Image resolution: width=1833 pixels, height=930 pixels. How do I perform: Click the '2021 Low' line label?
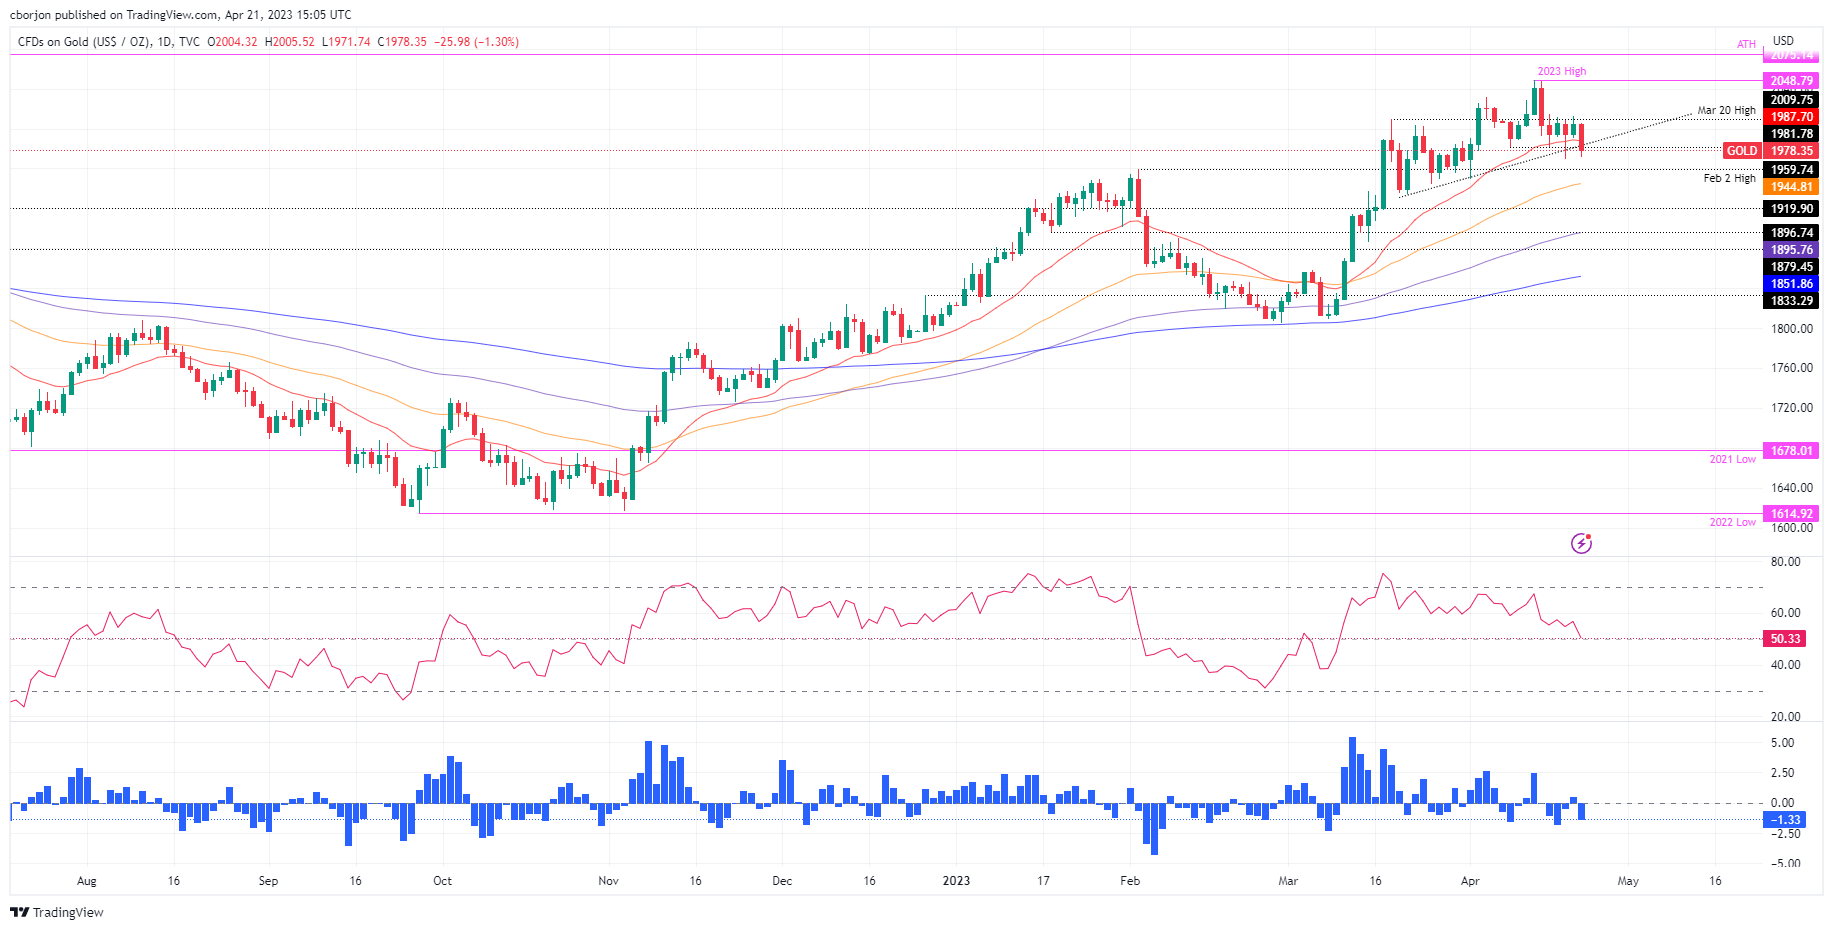point(1732,459)
